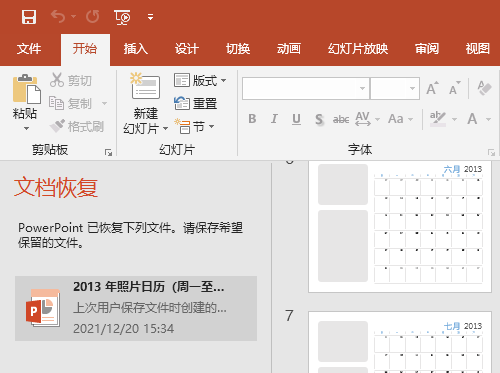500x373 pixels.
Task: Click the 格式刷 format painter
Action: pos(77,126)
